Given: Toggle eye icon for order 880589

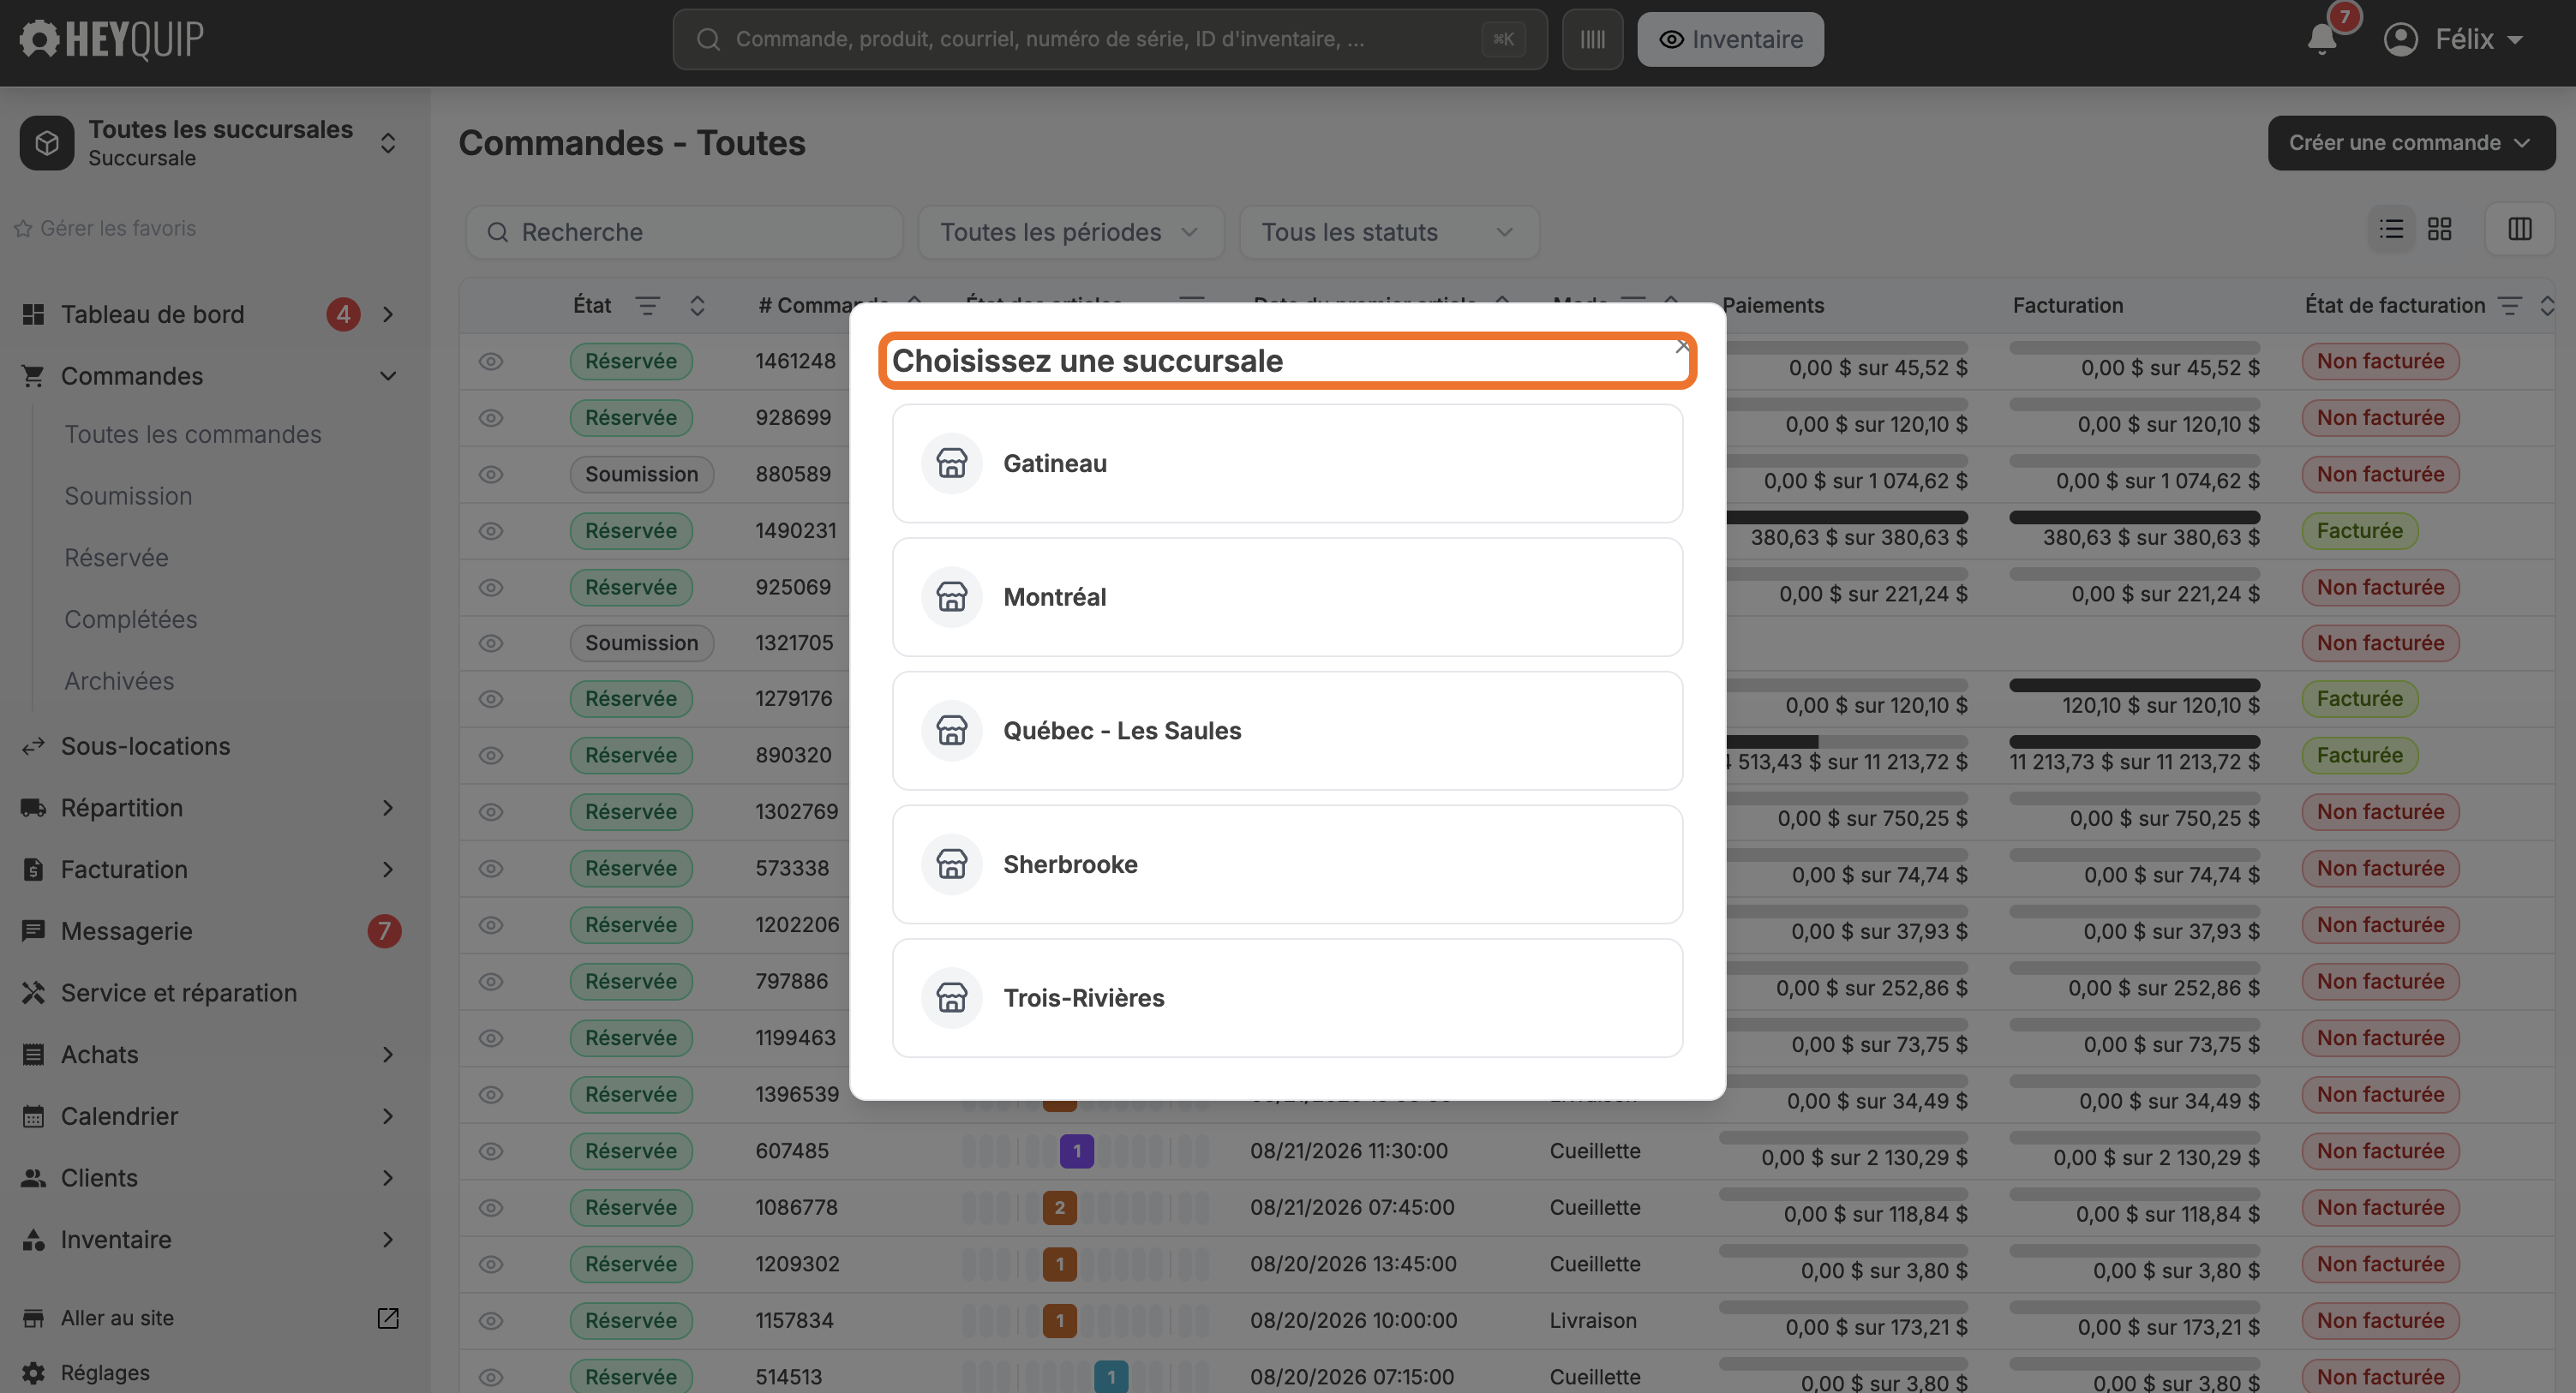Looking at the screenshot, I should tap(490, 474).
